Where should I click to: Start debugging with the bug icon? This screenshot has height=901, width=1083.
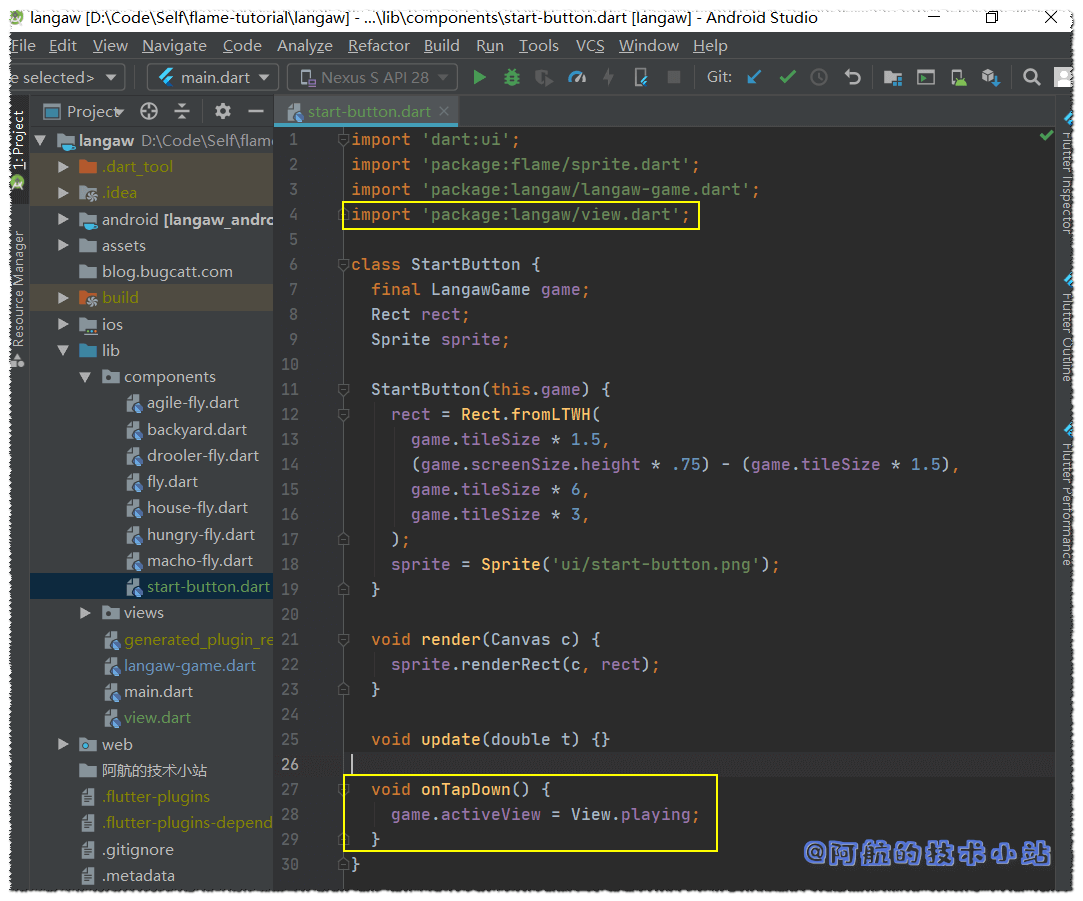(512, 77)
